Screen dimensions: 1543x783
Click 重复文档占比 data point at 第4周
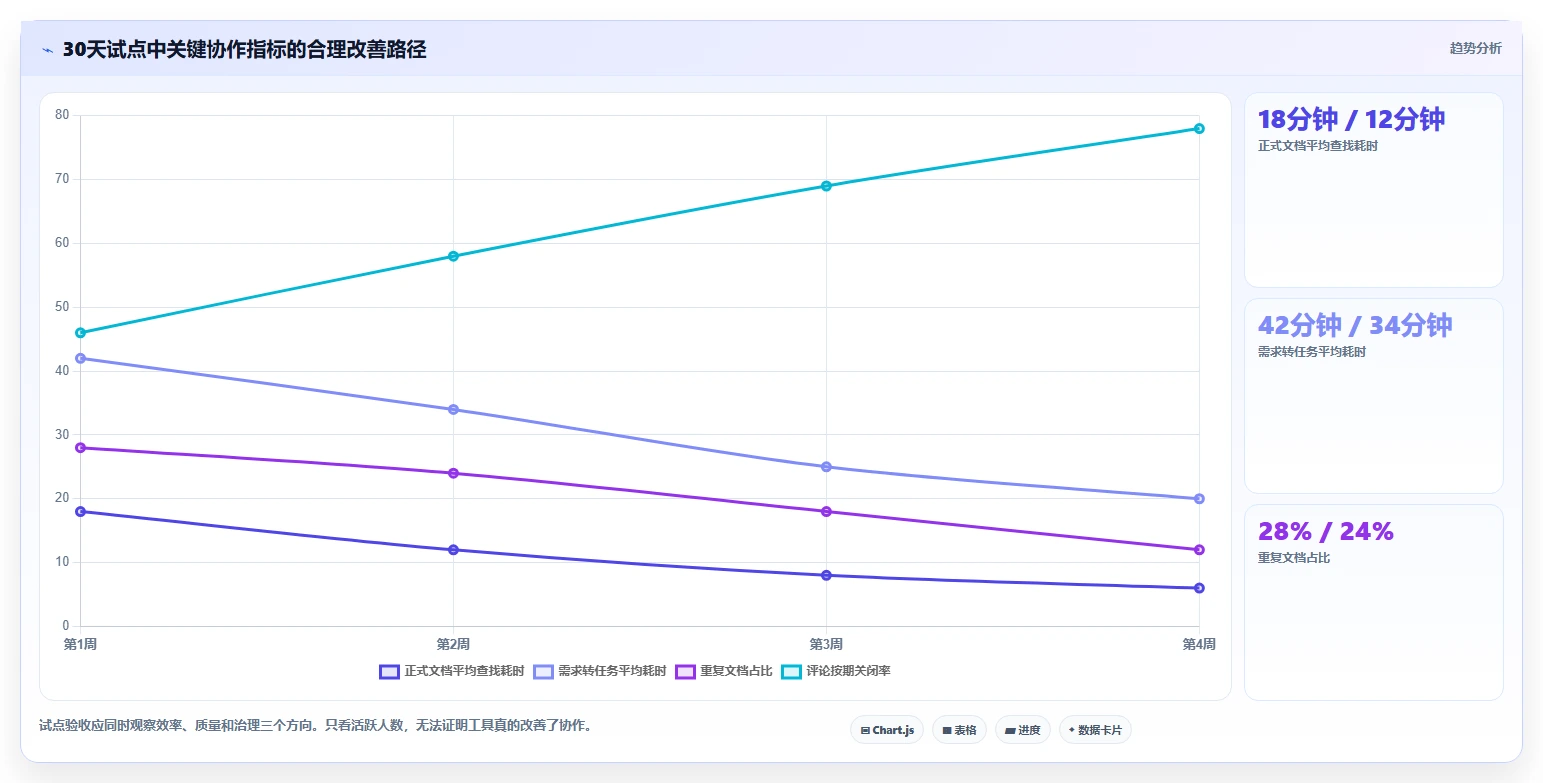pyautogui.click(x=1199, y=550)
